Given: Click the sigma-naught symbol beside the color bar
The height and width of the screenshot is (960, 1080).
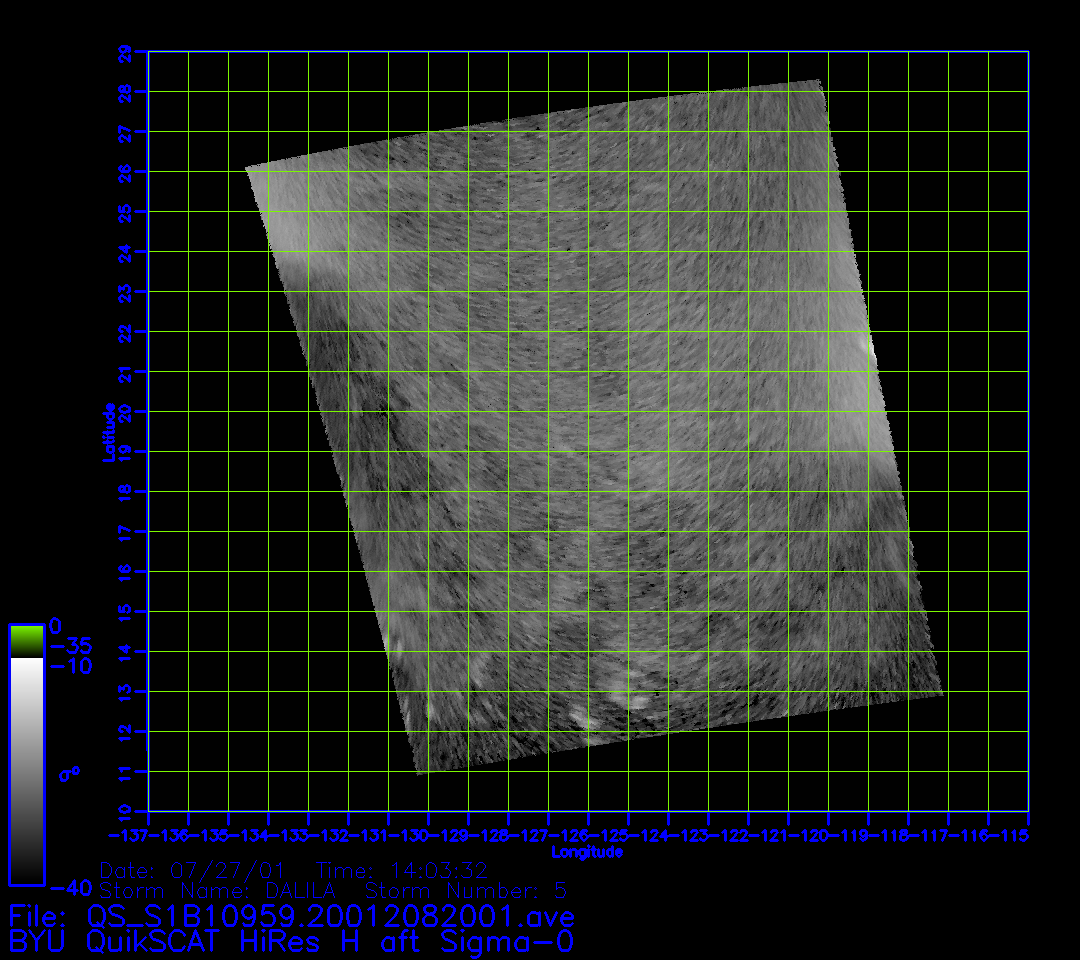Looking at the screenshot, I should coord(69,774).
